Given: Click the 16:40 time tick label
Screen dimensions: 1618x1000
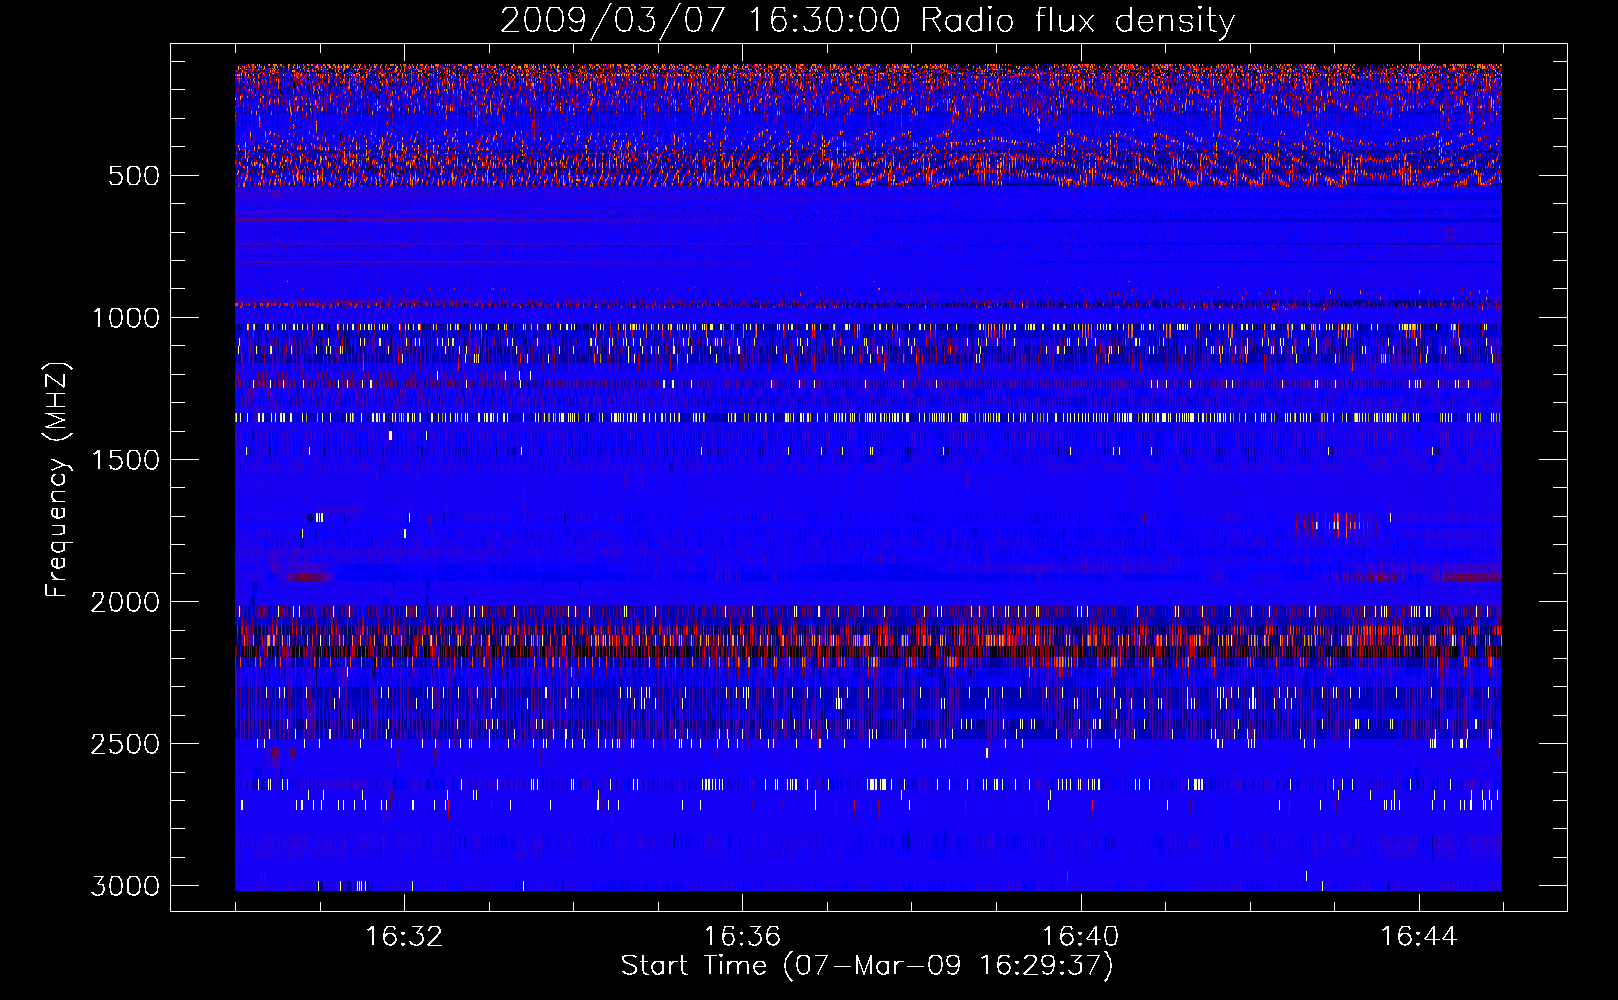Looking at the screenshot, I should click(x=1080, y=937).
